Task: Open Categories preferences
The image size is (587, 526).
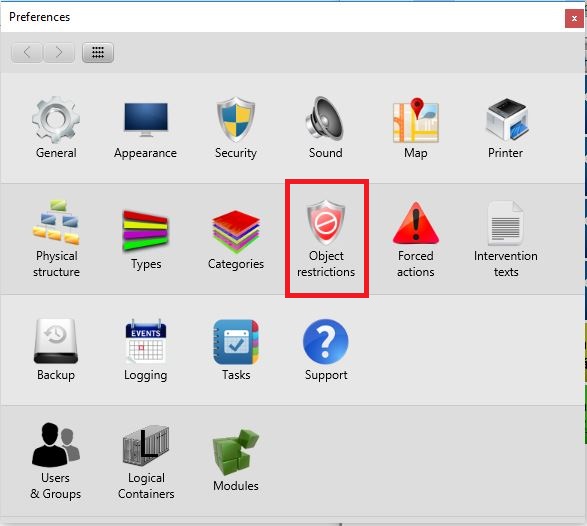Action: point(235,231)
